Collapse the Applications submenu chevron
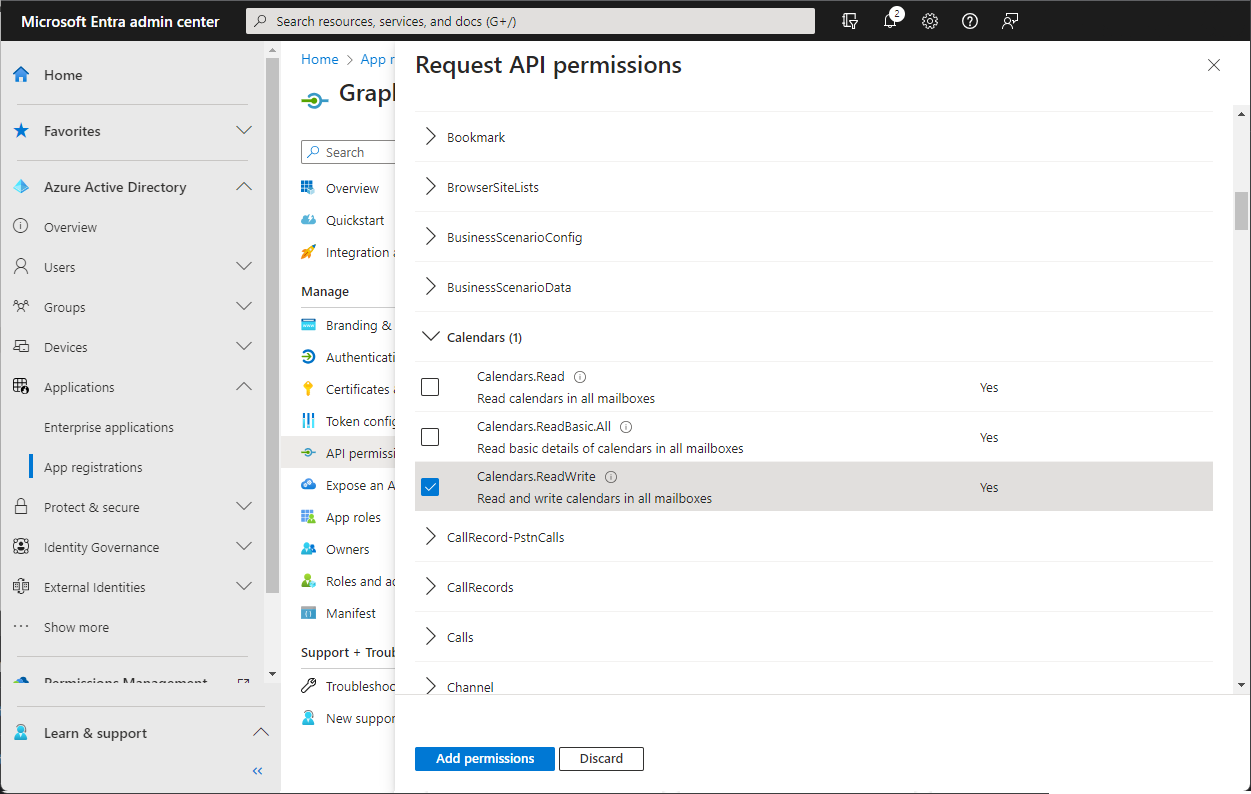 pyautogui.click(x=244, y=387)
